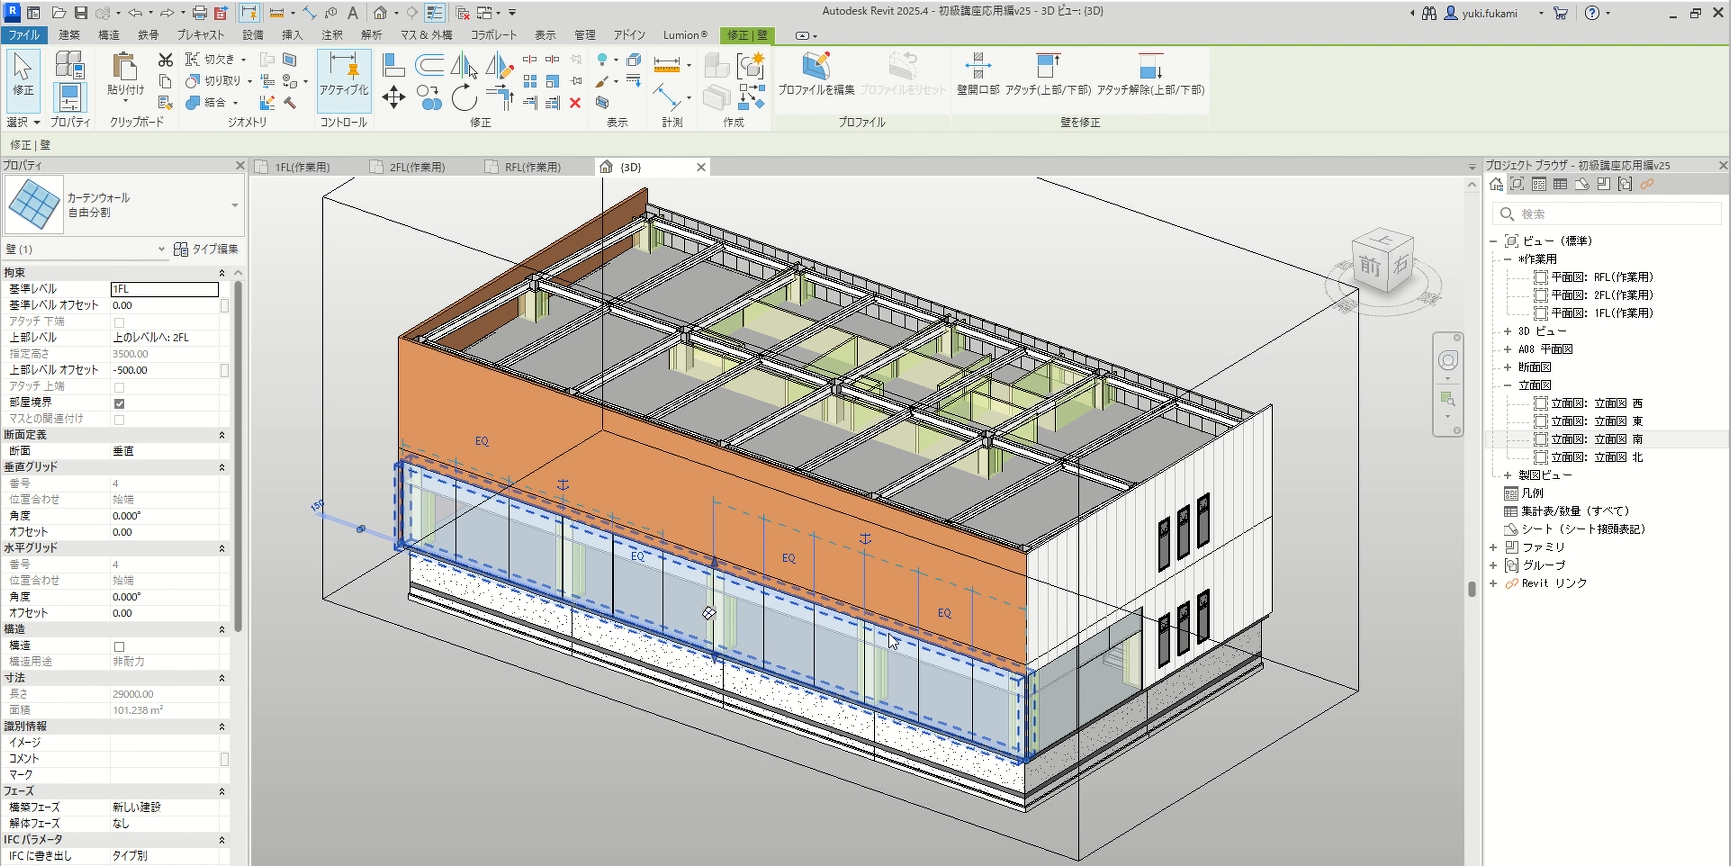Viewport: 1731px width, 866px height.
Task: Click the link icon in Project Browser toolbar
Action: (x=1646, y=184)
